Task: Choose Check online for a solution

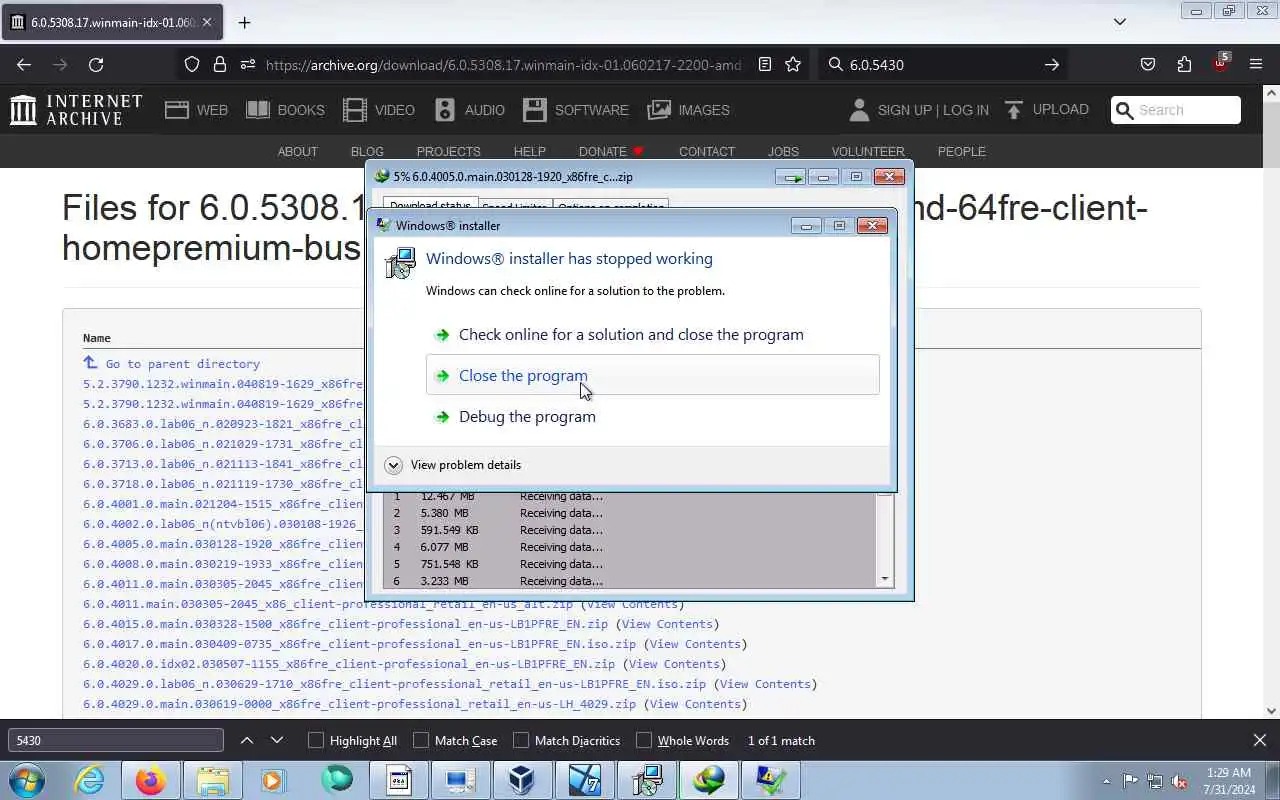Action: 652,335
